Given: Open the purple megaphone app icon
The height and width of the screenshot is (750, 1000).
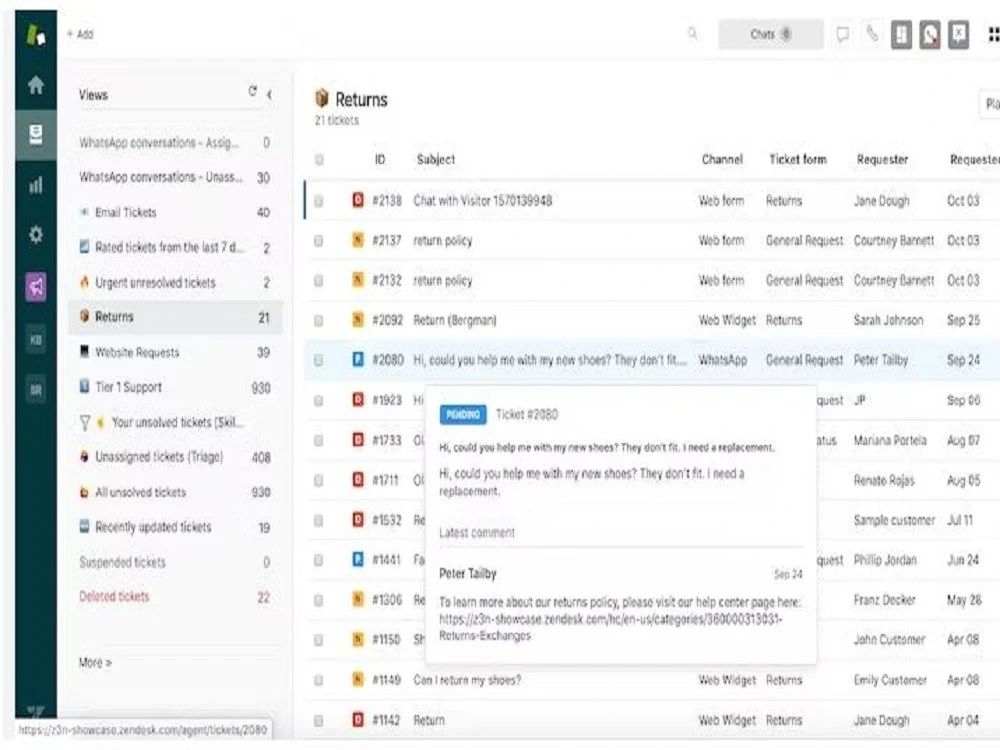Looking at the screenshot, I should point(36,286).
